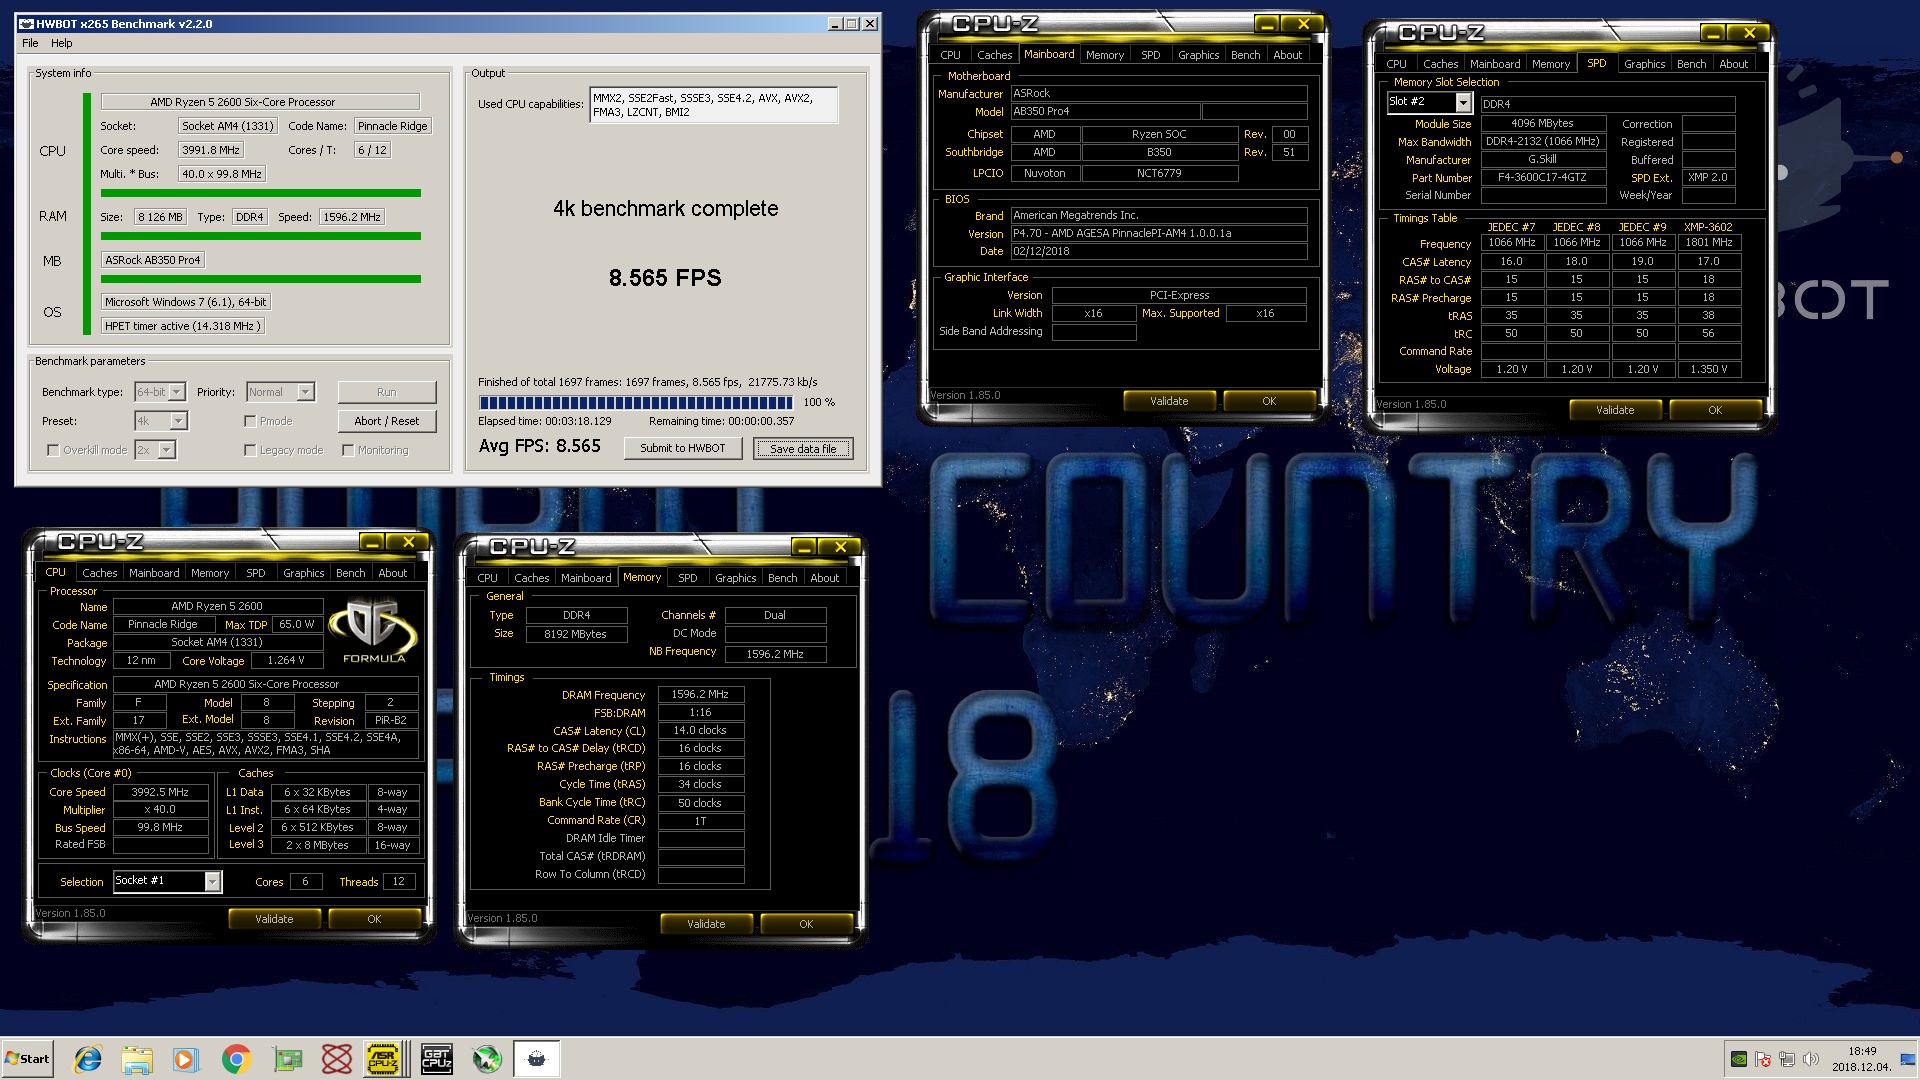Screen dimensions: 1920x1080
Task: Click the 'F4-3600C17-4GTZ' part number value
Action: [x=1542, y=177]
